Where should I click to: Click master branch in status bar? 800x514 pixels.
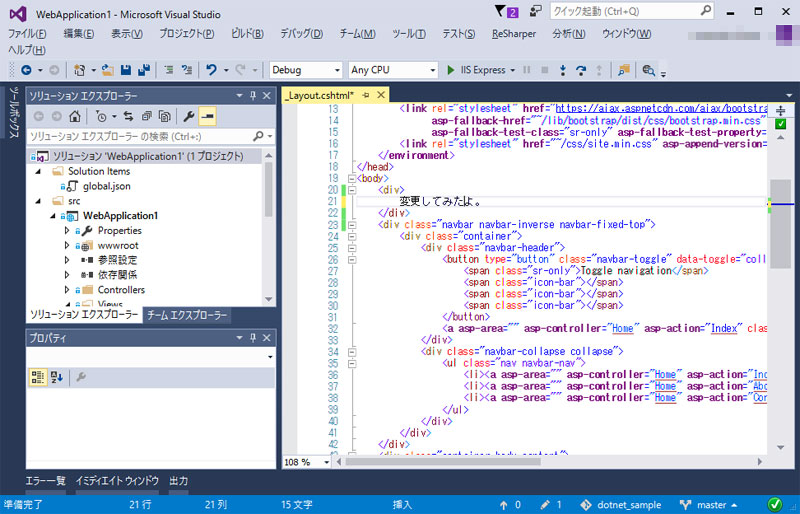click(709, 505)
